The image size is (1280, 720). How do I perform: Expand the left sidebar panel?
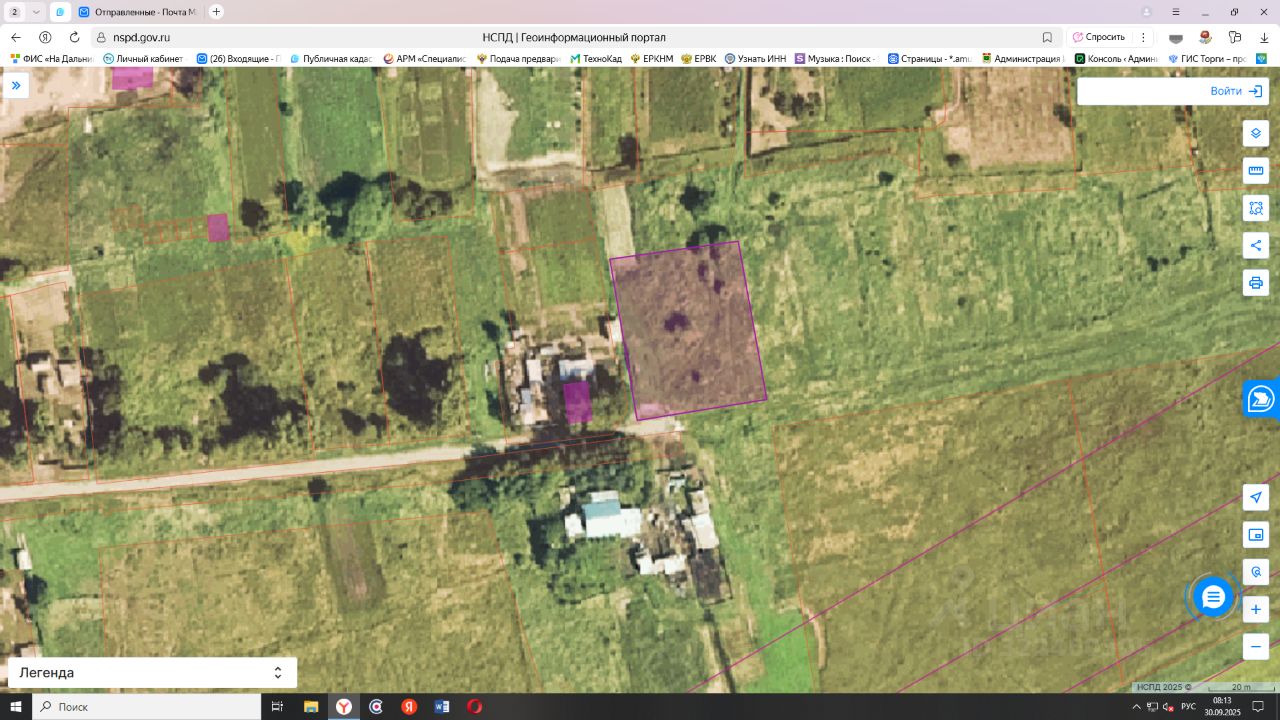[x=16, y=85]
